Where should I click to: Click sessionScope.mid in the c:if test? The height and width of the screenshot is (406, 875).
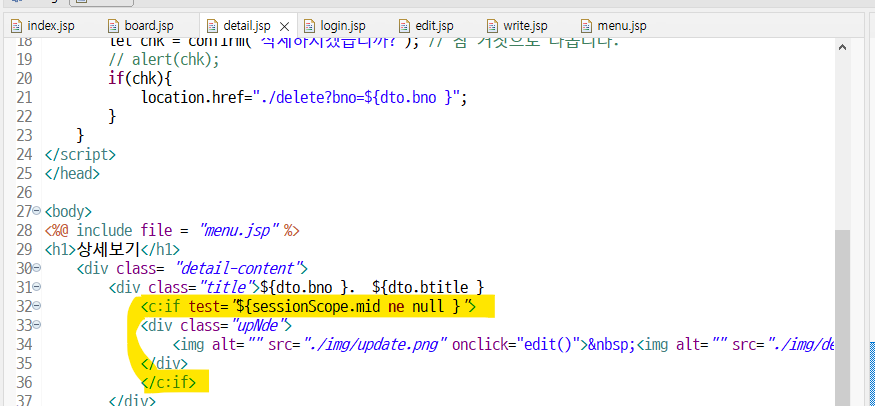coord(315,306)
